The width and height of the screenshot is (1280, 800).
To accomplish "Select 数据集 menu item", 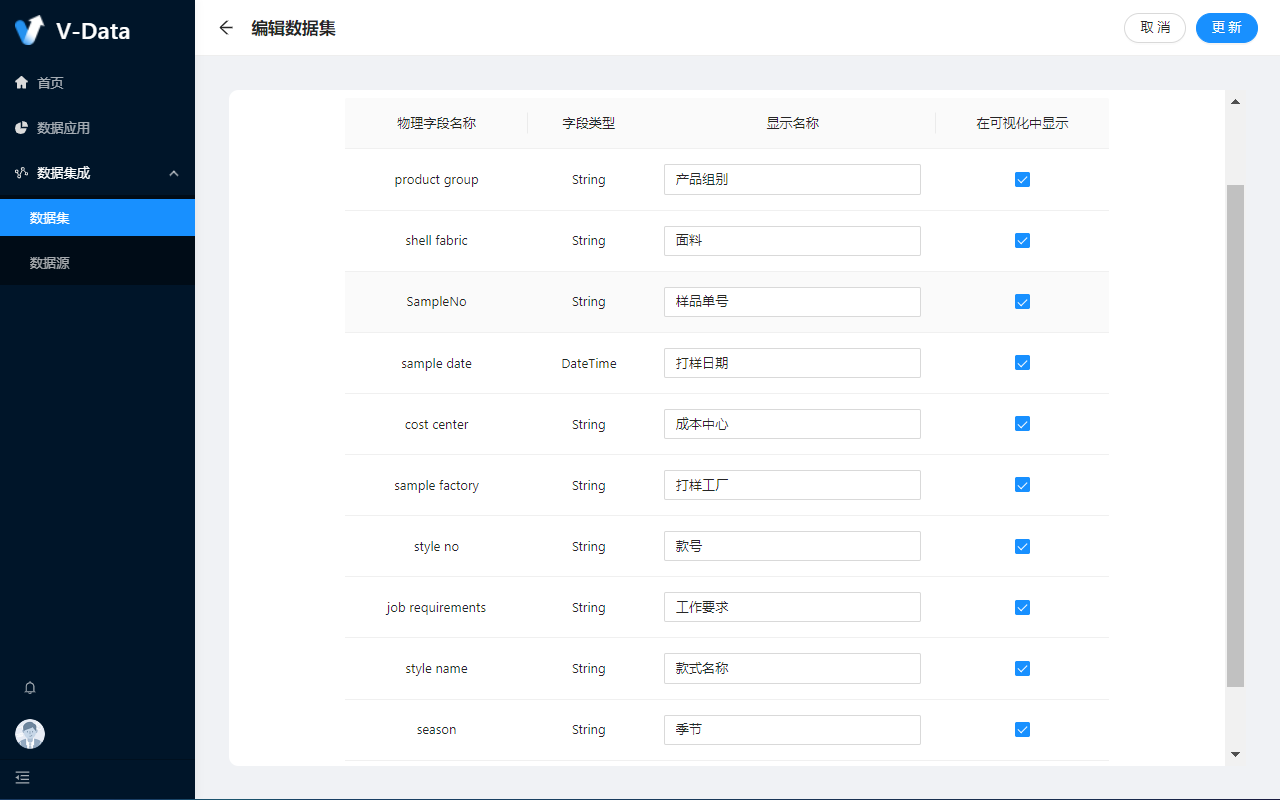I will [50, 218].
